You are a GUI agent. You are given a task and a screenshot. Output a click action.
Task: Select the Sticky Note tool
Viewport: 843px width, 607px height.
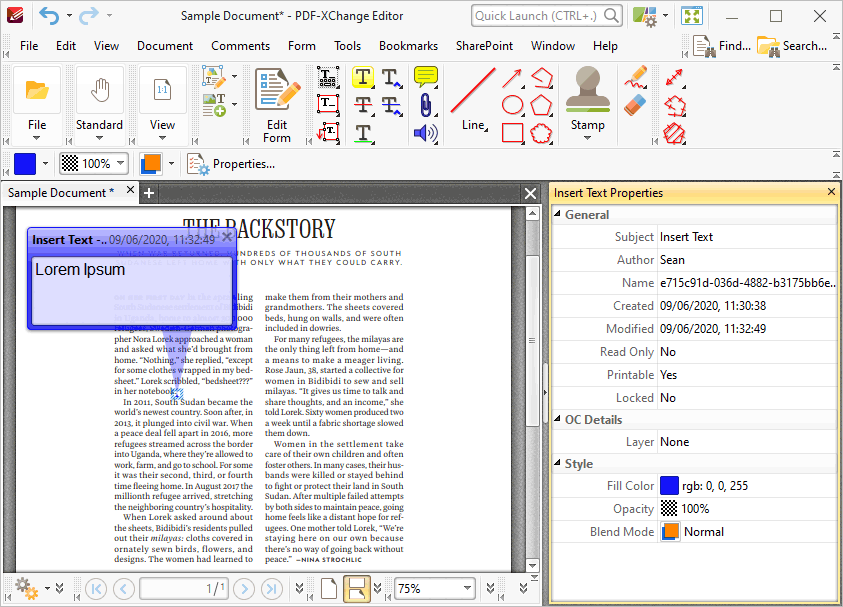425,77
